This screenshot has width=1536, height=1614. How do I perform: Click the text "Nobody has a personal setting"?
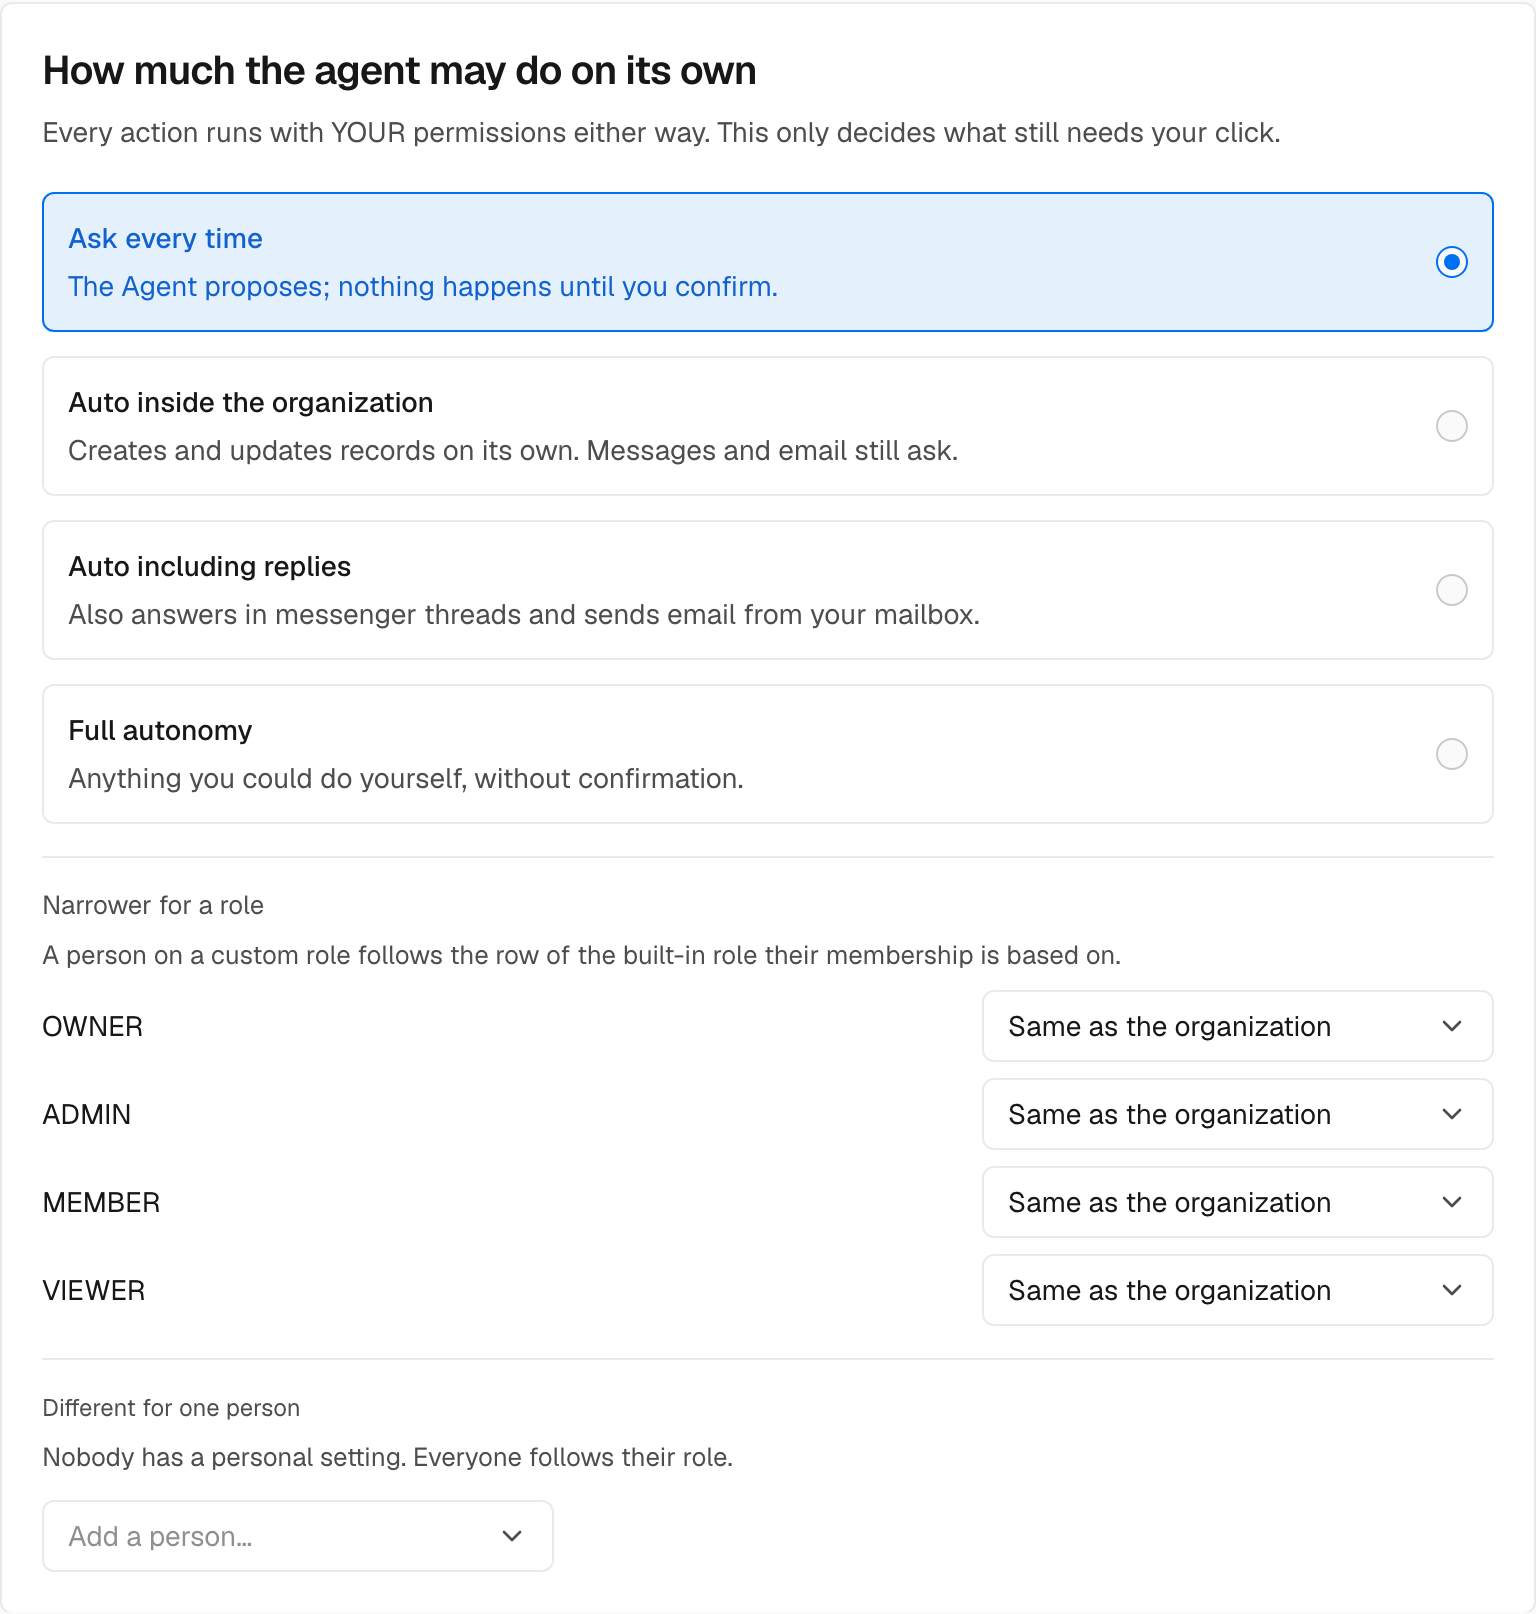tap(224, 1457)
